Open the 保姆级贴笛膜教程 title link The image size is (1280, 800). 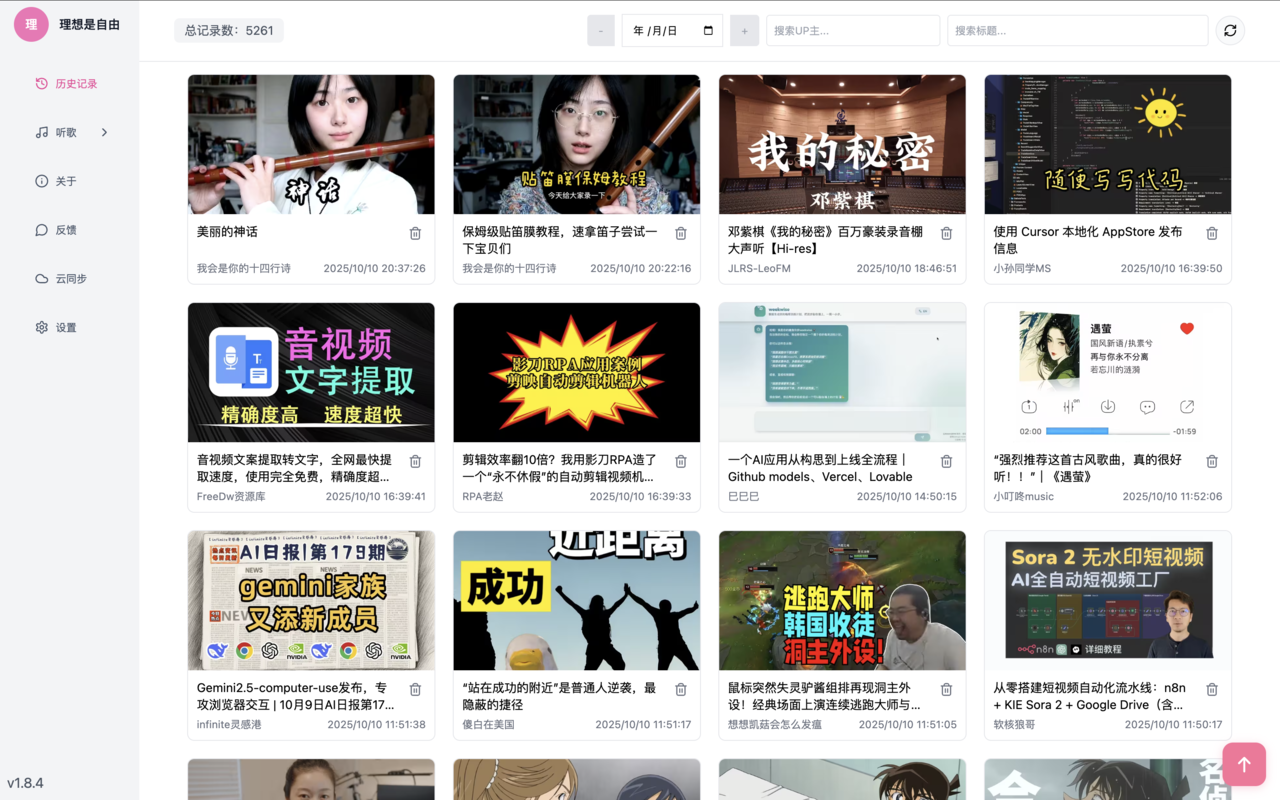pyautogui.click(x=561, y=240)
